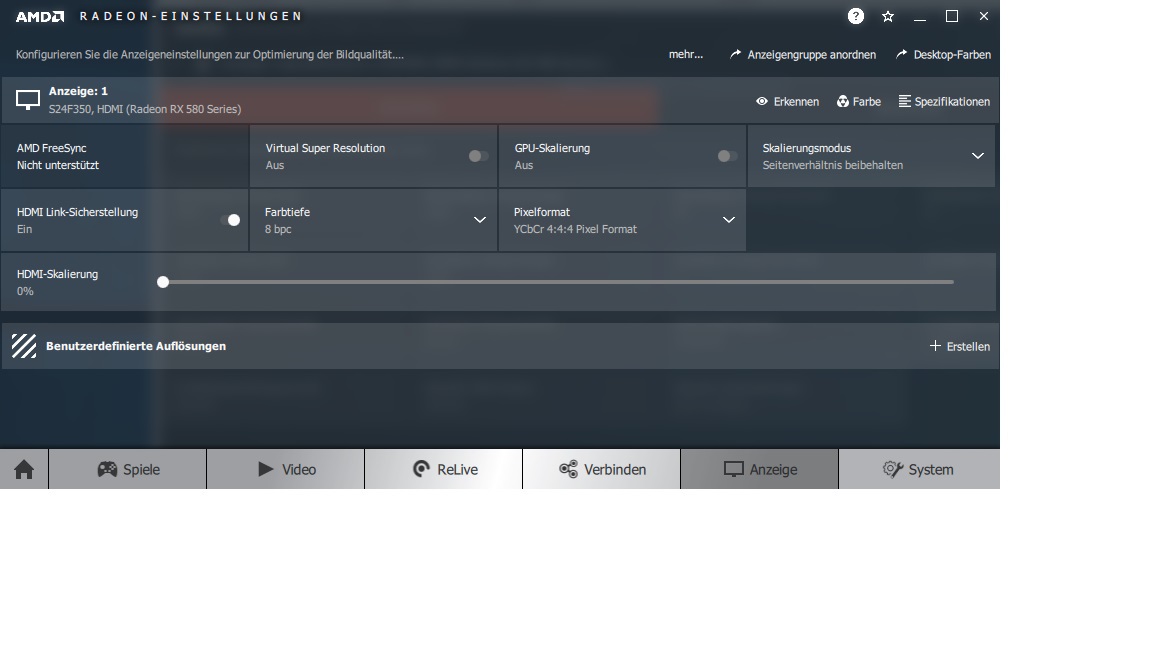Viewport: 1152px width, 648px height.
Task: Click the gamepad icon in Spiele tab
Action: (107, 469)
